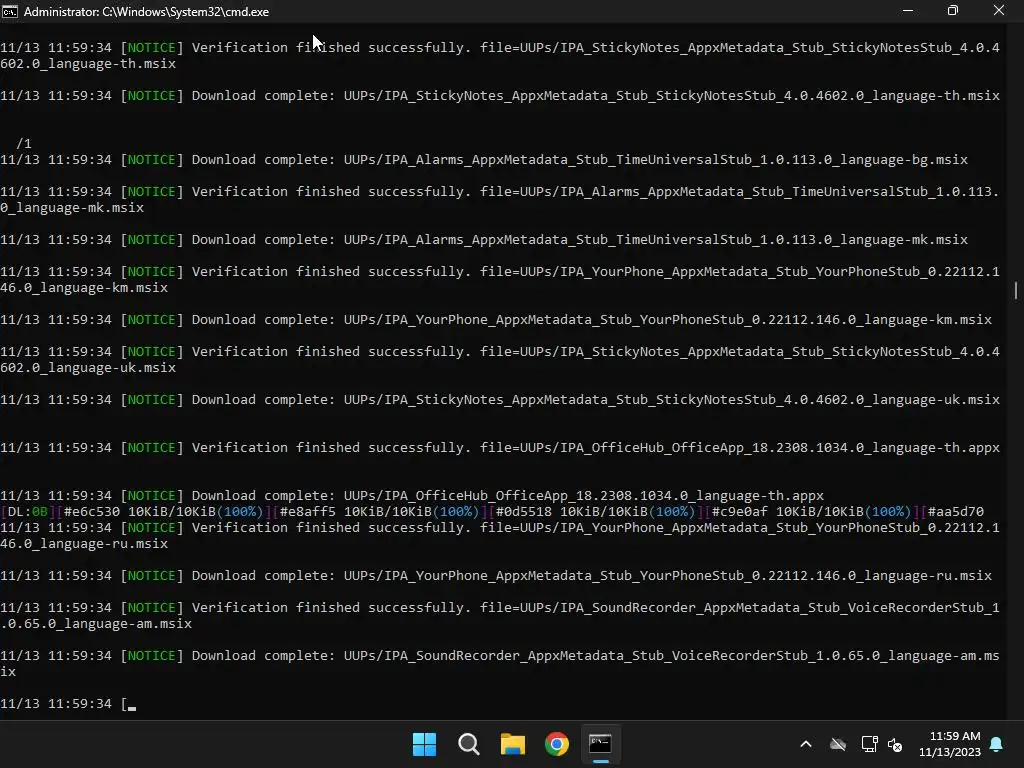Screen dimensions: 1024x768
Task: Click Download complete line for StickyNotesStub language-th.msix
Action: pos(500,96)
